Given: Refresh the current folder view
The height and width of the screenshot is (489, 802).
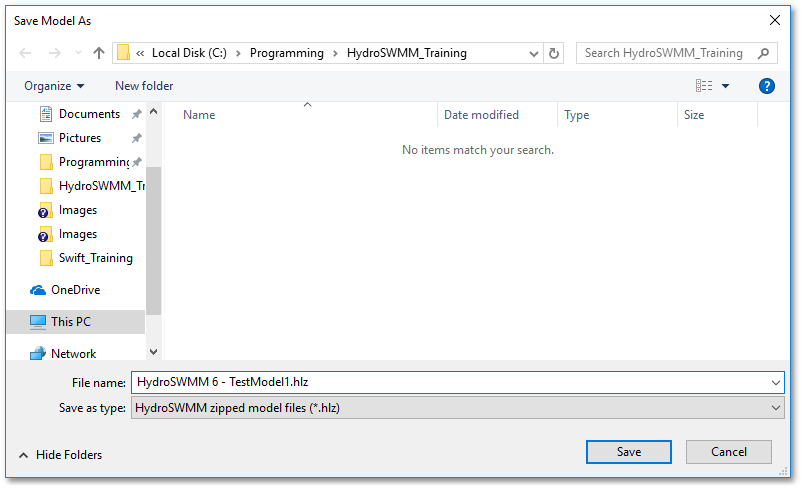Looking at the screenshot, I should (553, 53).
